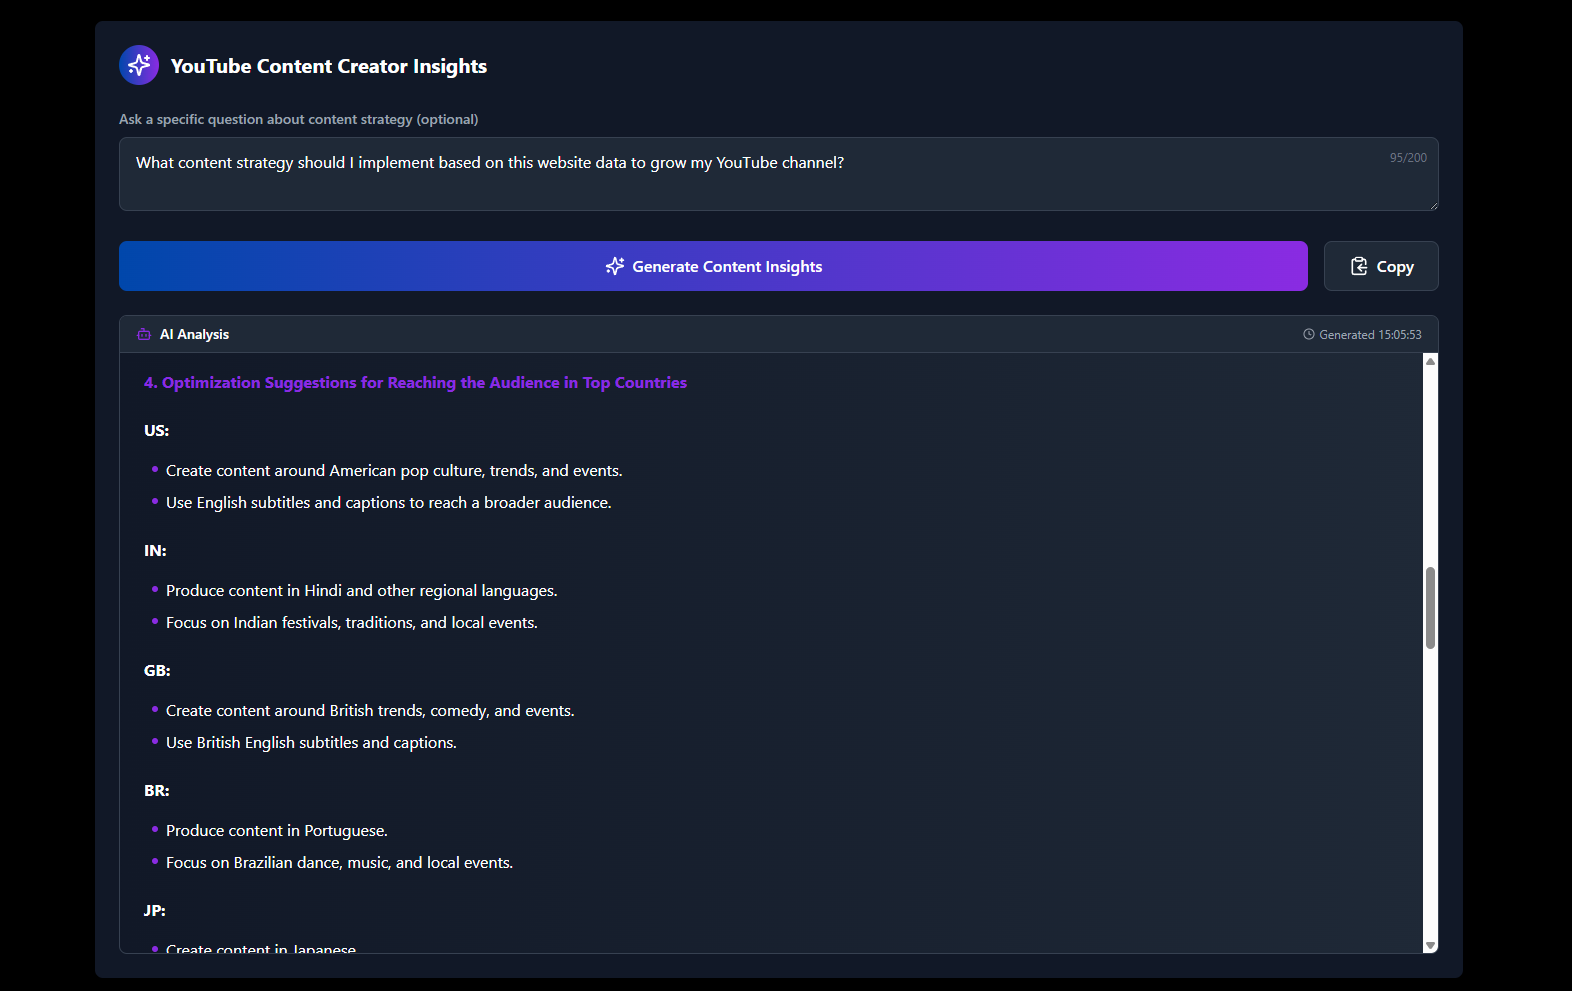Click the 'British trends, comedy' bullet line
1572x991 pixels.
pyautogui.click(x=370, y=710)
